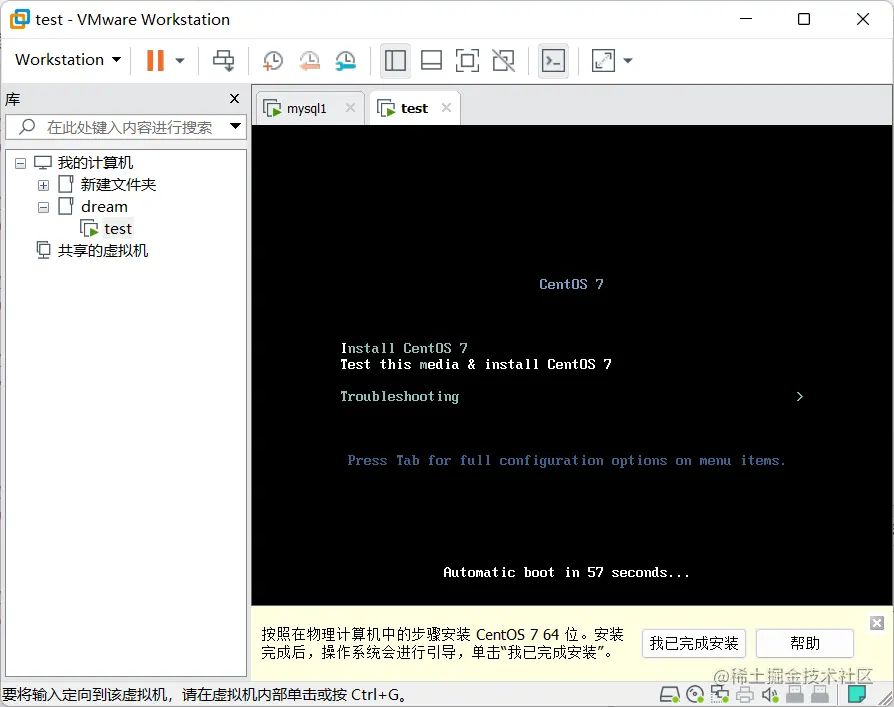Open the Workstation menu
The height and width of the screenshot is (707, 894).
click(68, 59)
